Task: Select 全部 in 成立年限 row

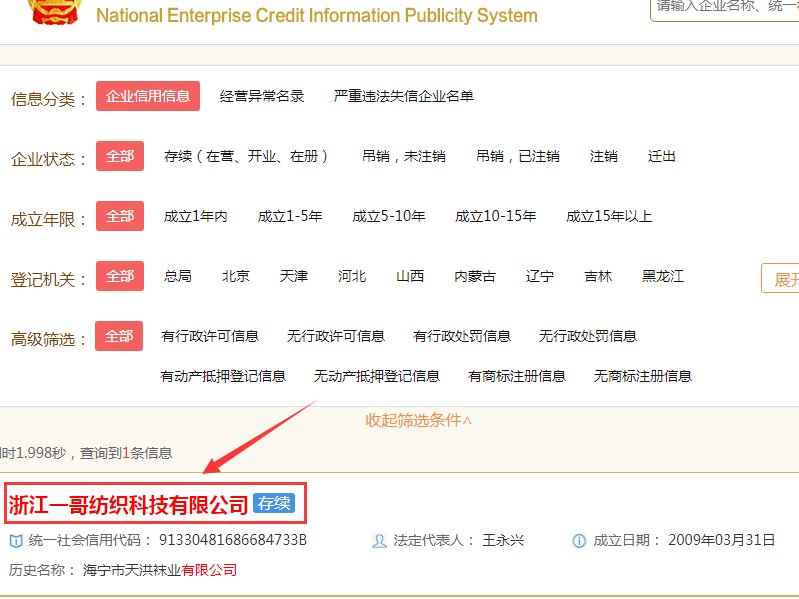Action: (x=120, y=216)
